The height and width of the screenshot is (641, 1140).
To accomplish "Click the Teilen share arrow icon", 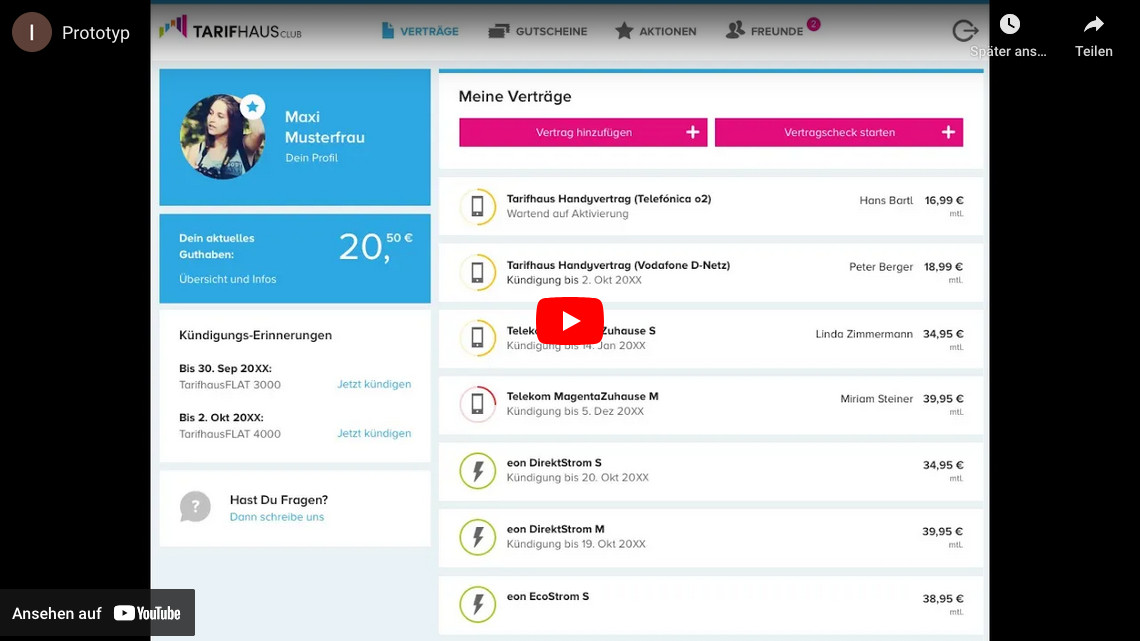I will coord(1093,25).
